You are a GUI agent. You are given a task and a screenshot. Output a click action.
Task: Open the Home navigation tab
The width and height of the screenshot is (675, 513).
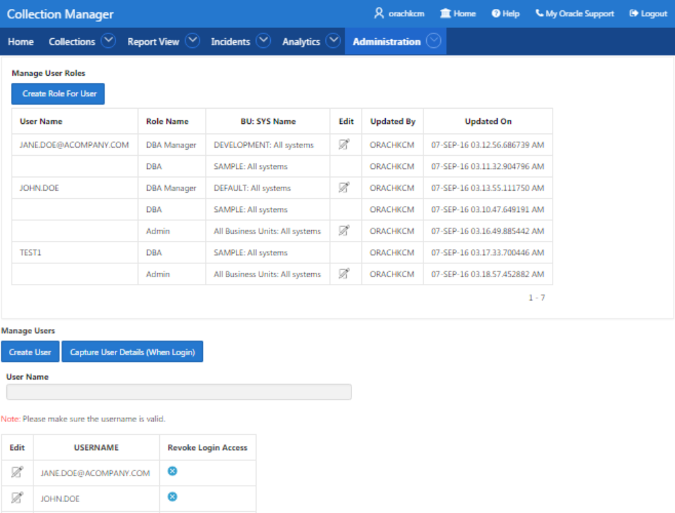point(21,42)
